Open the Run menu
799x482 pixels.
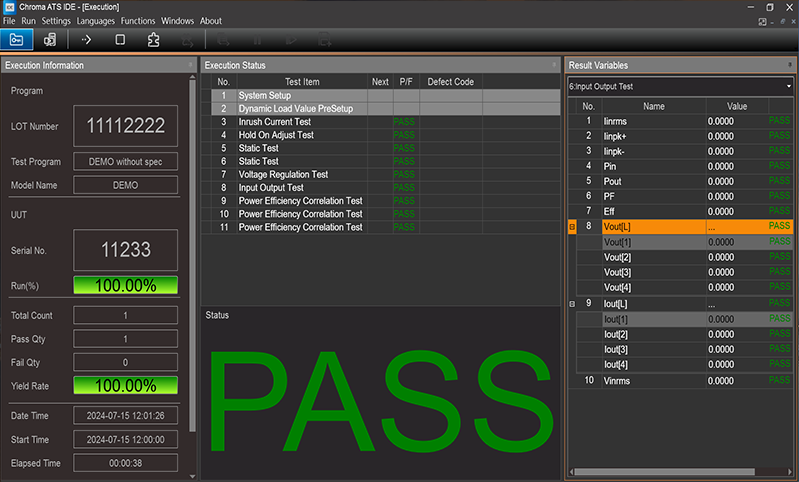29,21
